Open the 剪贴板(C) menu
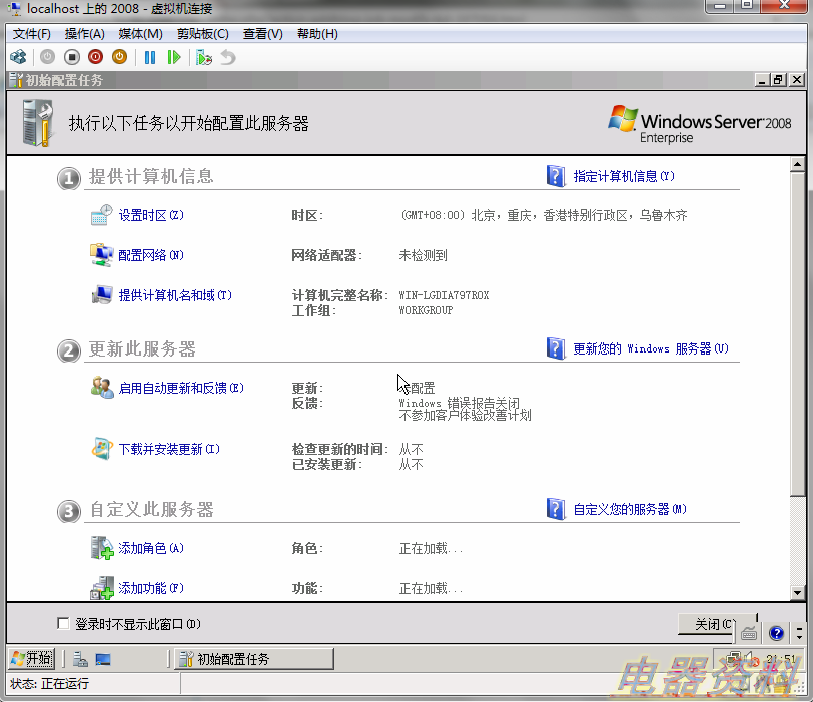This screenshot has width=813, height=702. click(x=202, y=34)
